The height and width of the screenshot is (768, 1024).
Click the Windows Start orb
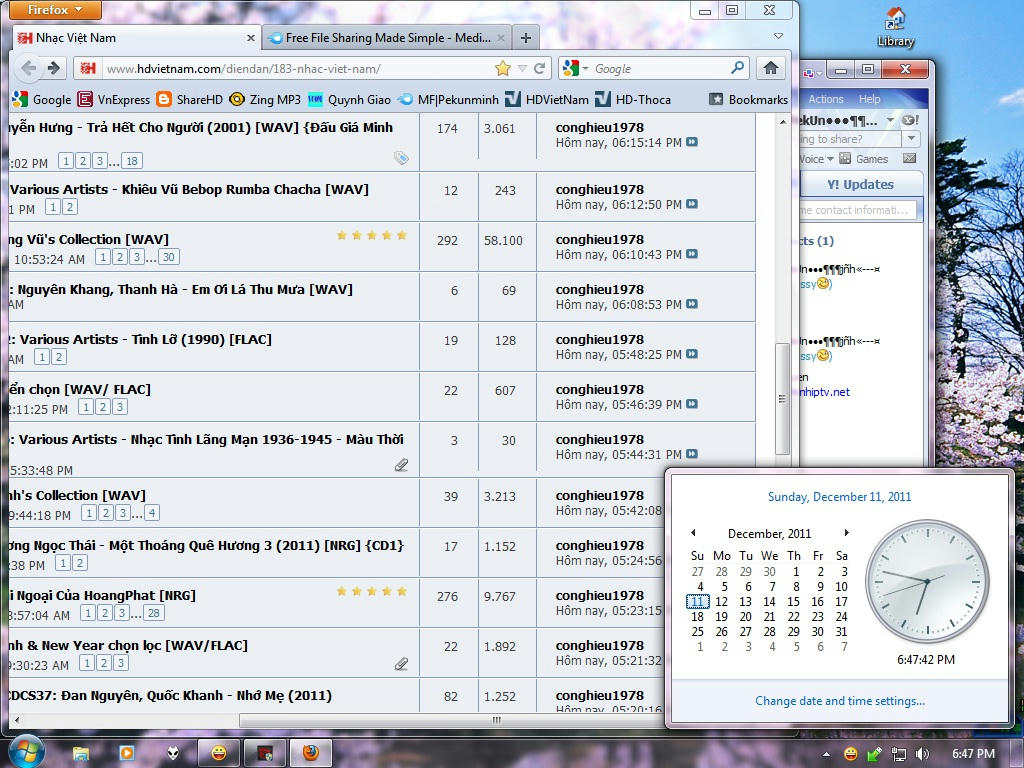pyautogui.click(x=25, y=752)
